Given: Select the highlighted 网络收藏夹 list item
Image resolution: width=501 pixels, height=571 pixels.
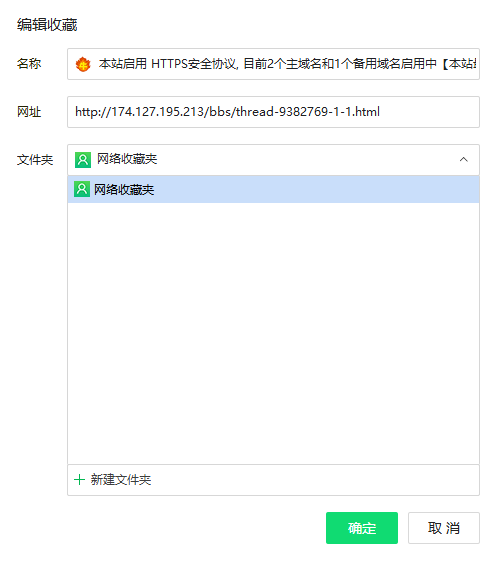Looking at the screenshot, I should 273,189.
